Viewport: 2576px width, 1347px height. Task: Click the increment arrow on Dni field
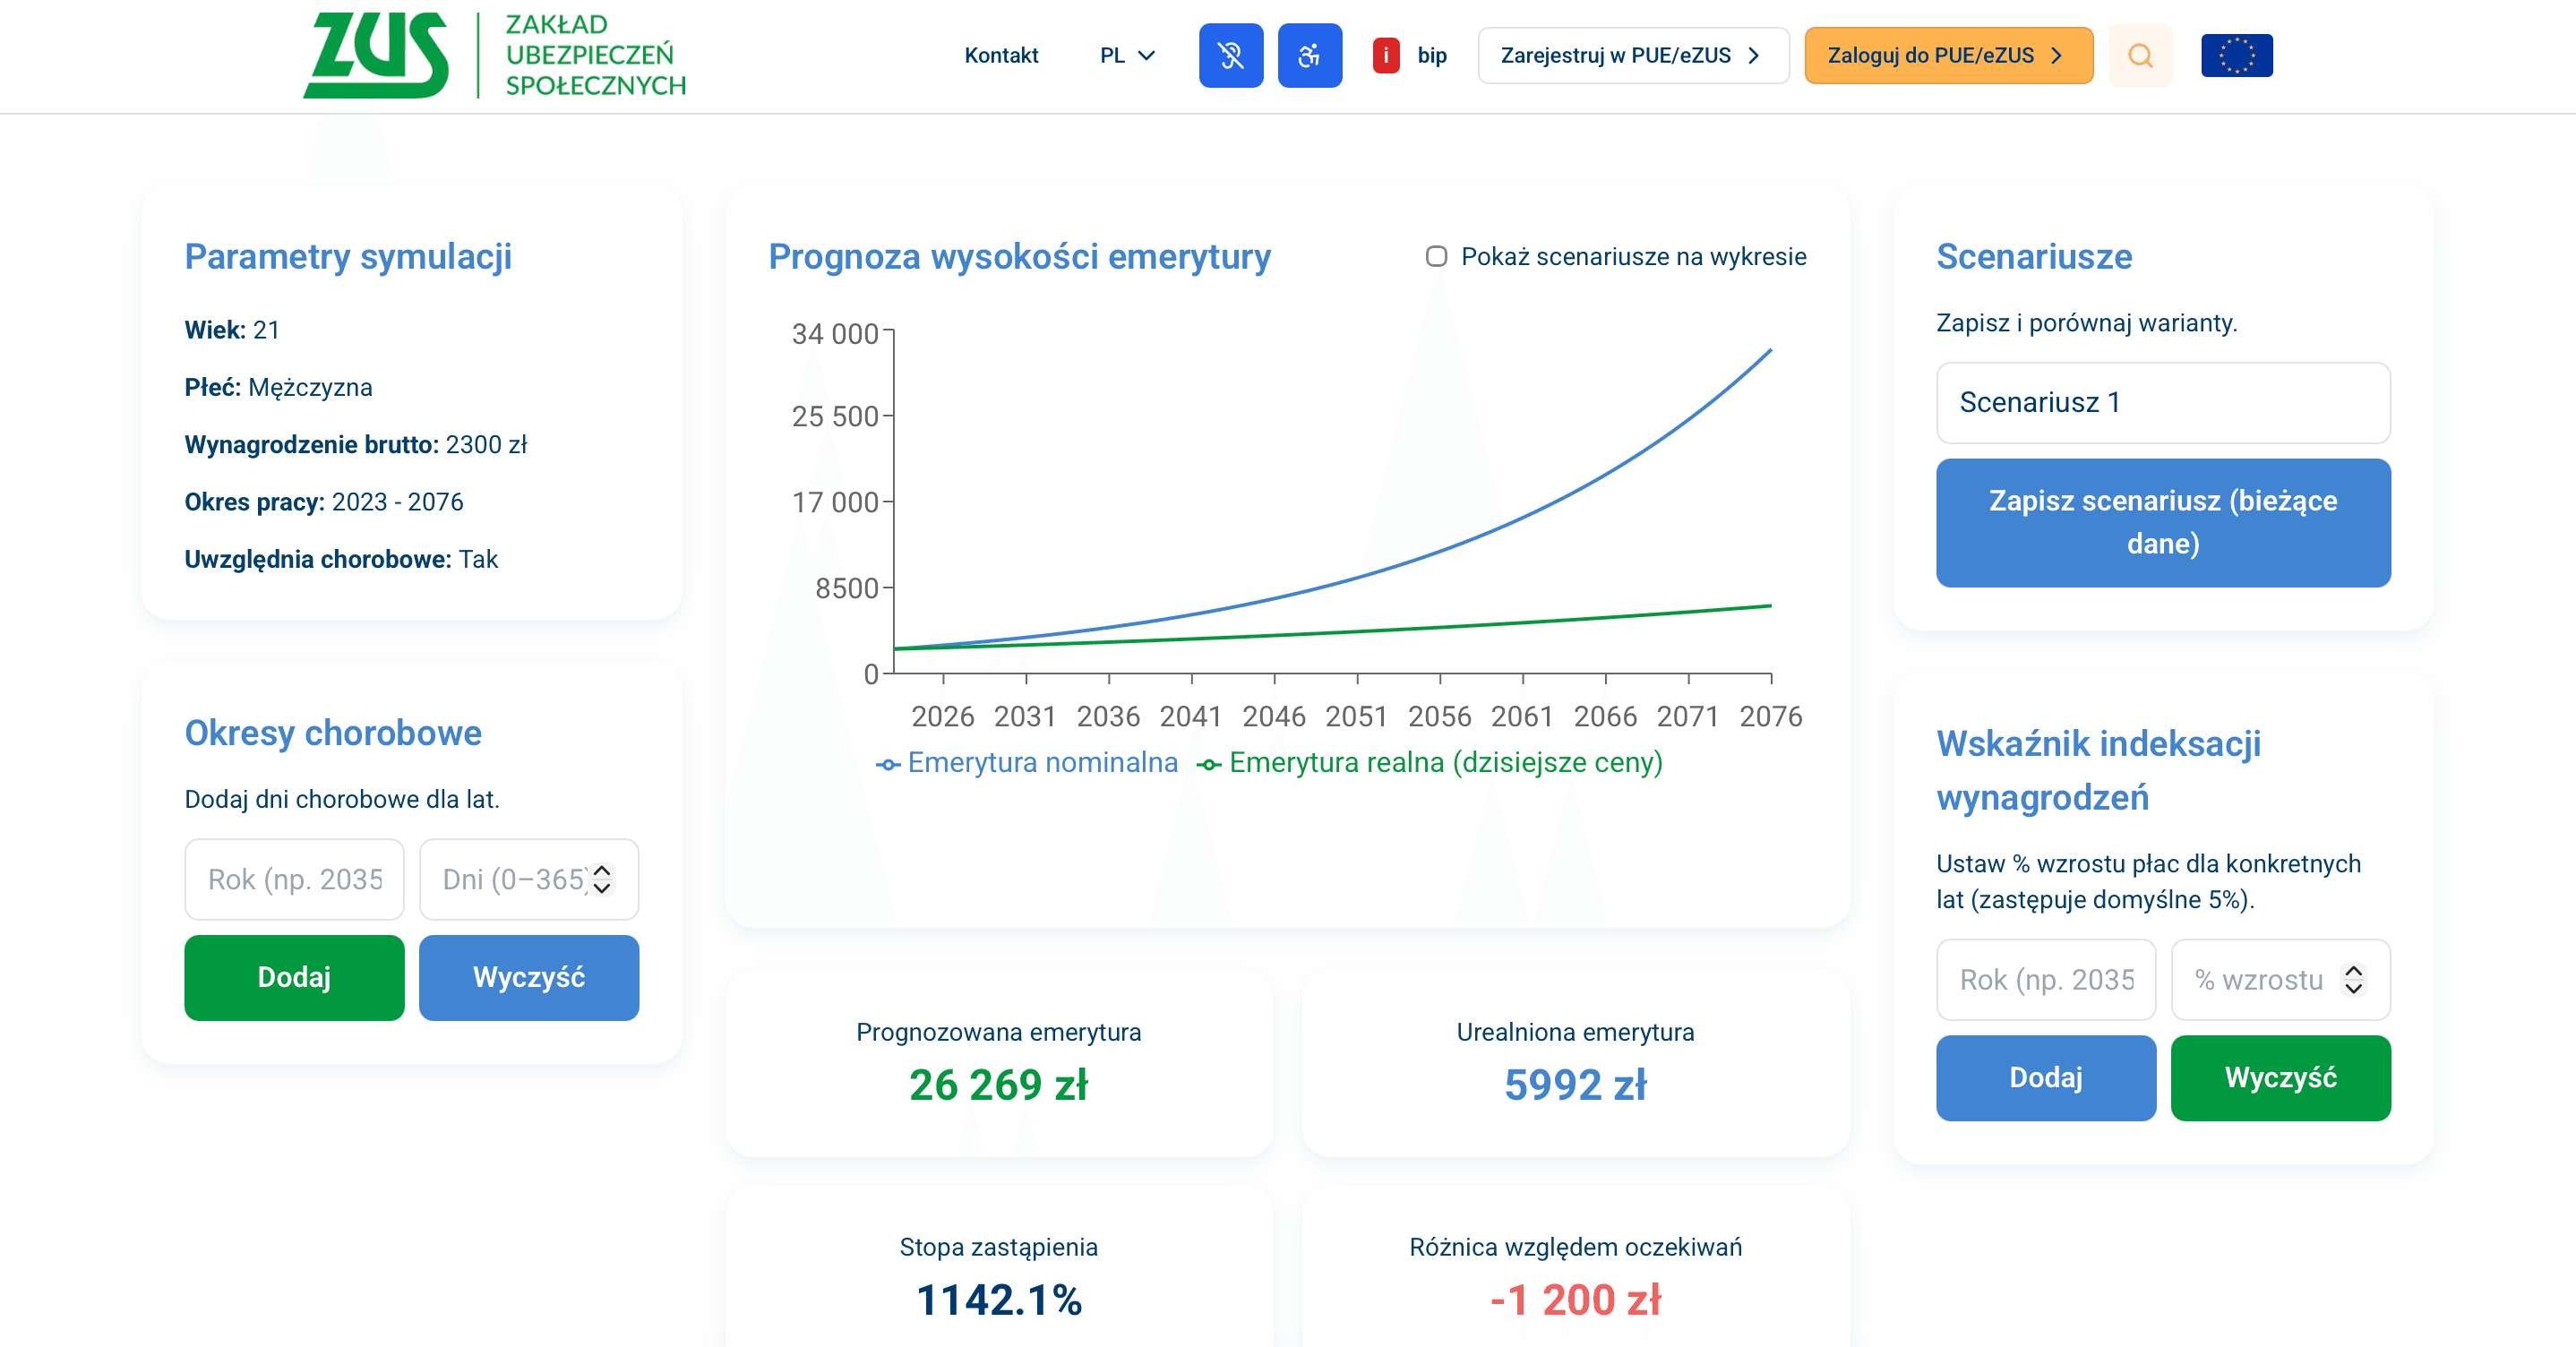point(601,871)
